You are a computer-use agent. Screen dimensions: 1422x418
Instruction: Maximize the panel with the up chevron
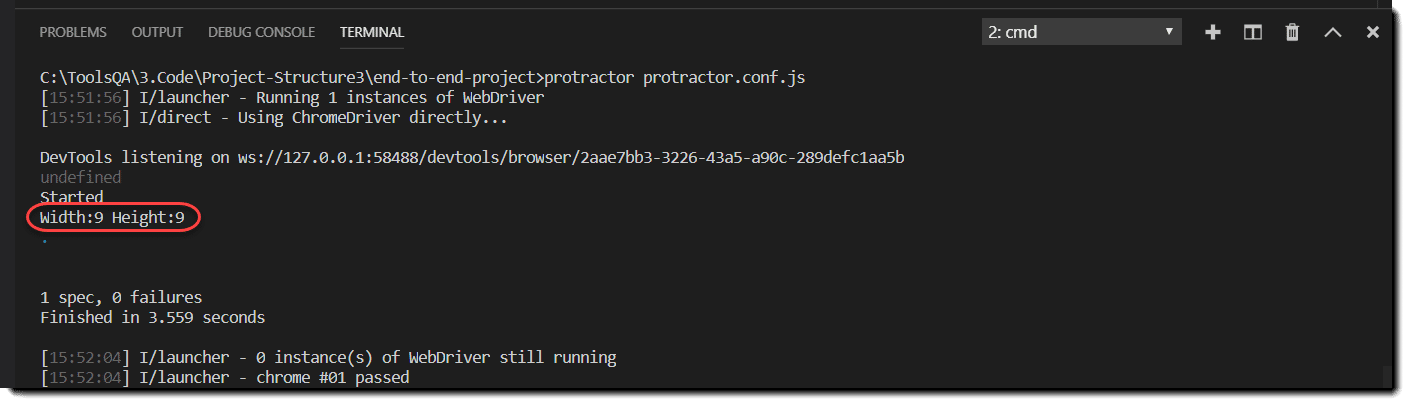tap(1332, 32)
